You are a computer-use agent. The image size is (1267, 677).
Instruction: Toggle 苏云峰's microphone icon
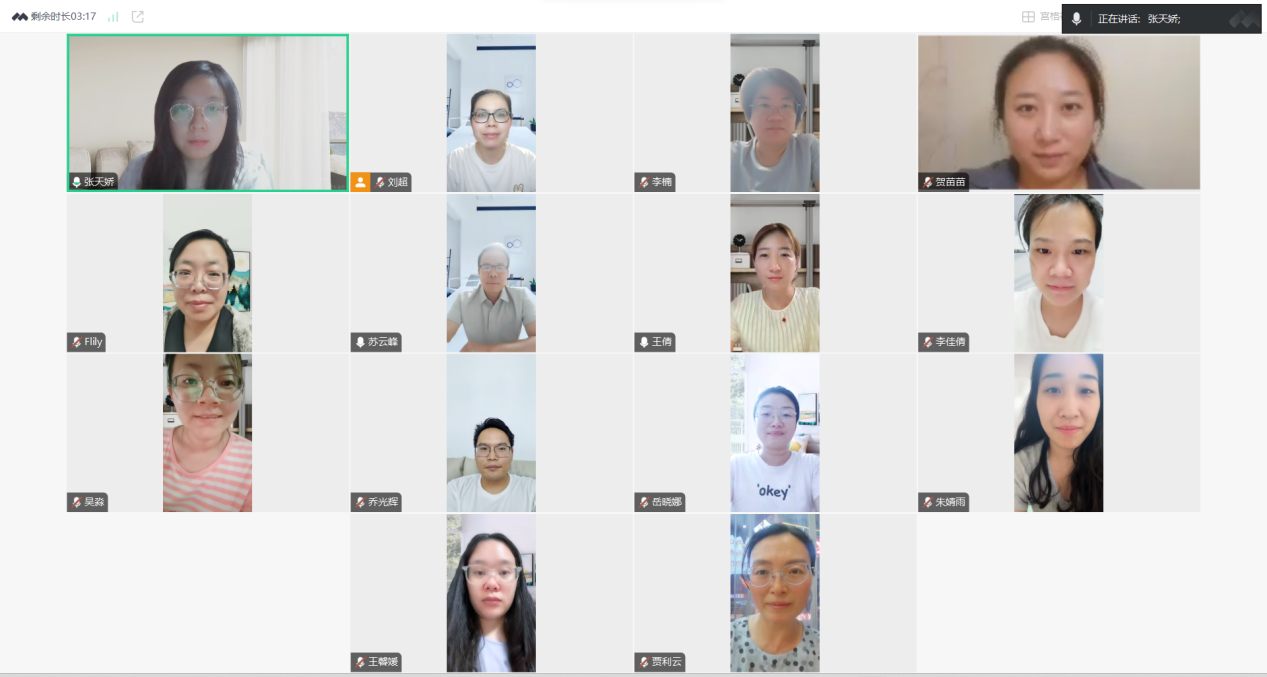coord(360,342)
